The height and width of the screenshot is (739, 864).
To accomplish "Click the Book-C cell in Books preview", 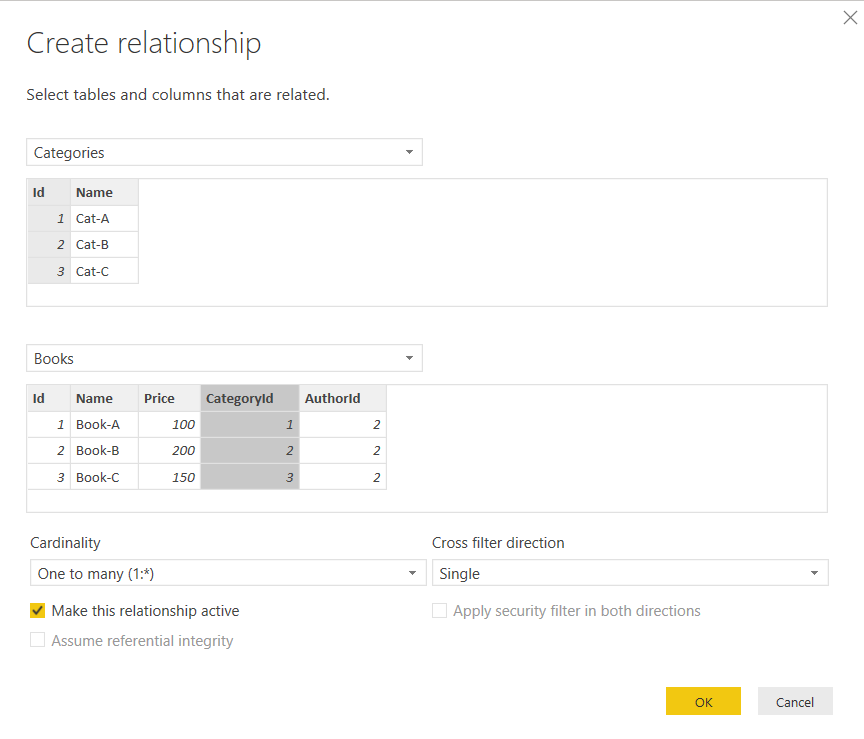I will click(98, 477).
